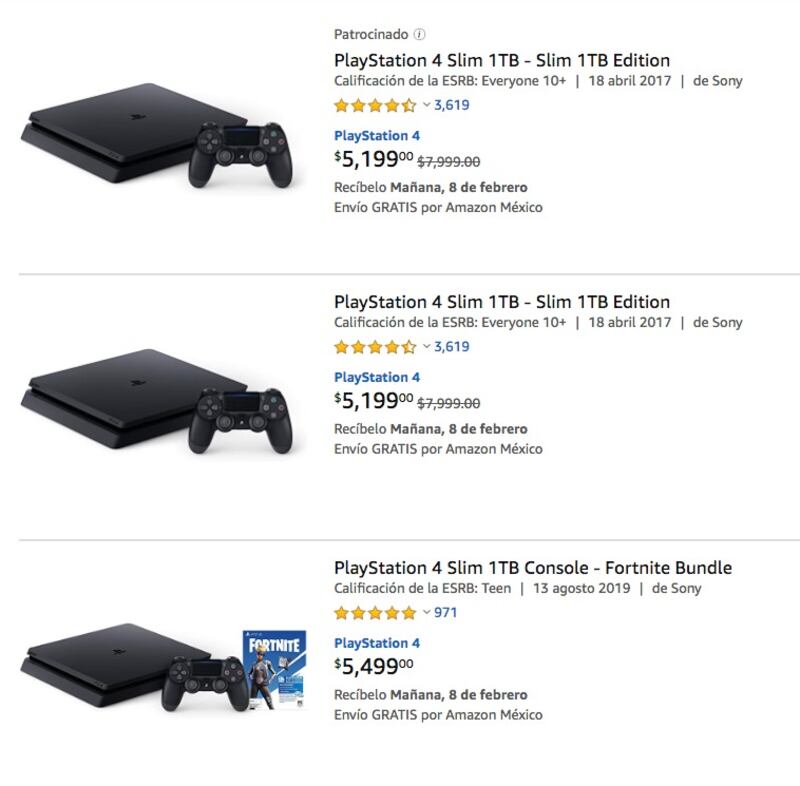Open the unsponsored Slim 1TB Edition title
800x786 pixels.
(x=502, y=302)
